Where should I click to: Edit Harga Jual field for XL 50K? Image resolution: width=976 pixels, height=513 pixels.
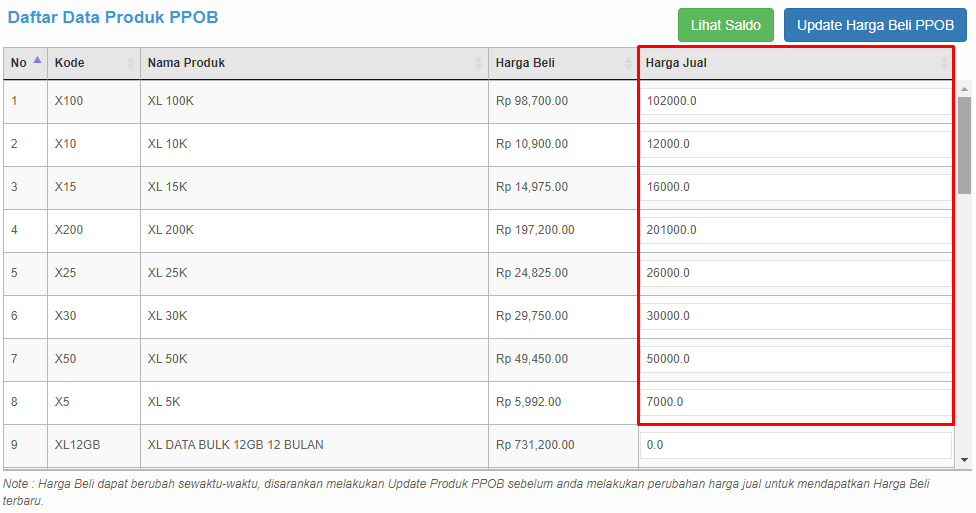coord(796,359)
